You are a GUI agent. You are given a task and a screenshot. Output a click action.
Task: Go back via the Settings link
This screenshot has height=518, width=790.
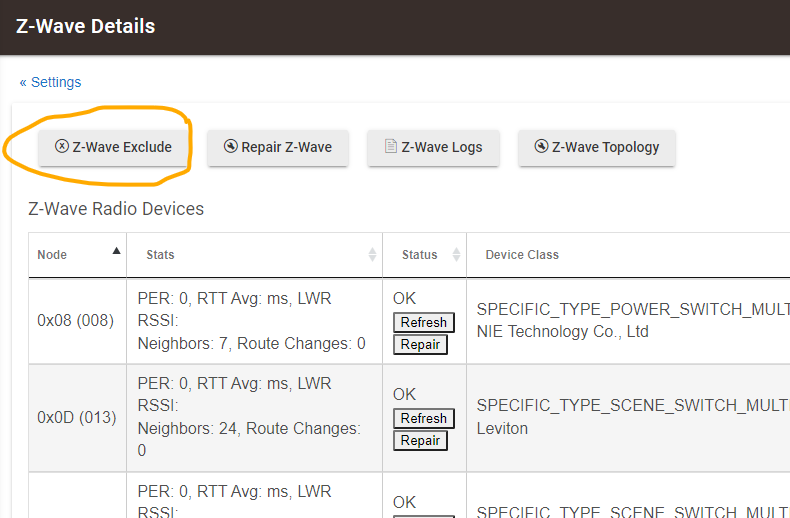point(50,82)
